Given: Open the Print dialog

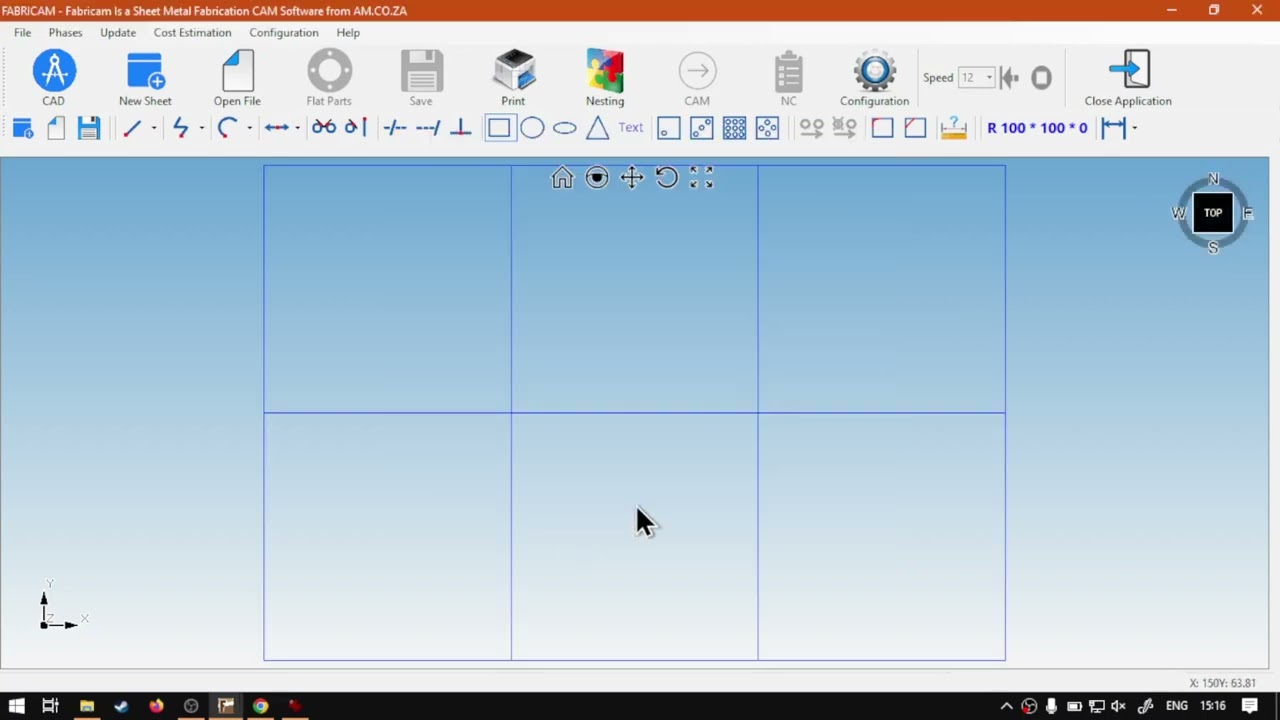Looking at the screenshot, I should tap(513, 78).
